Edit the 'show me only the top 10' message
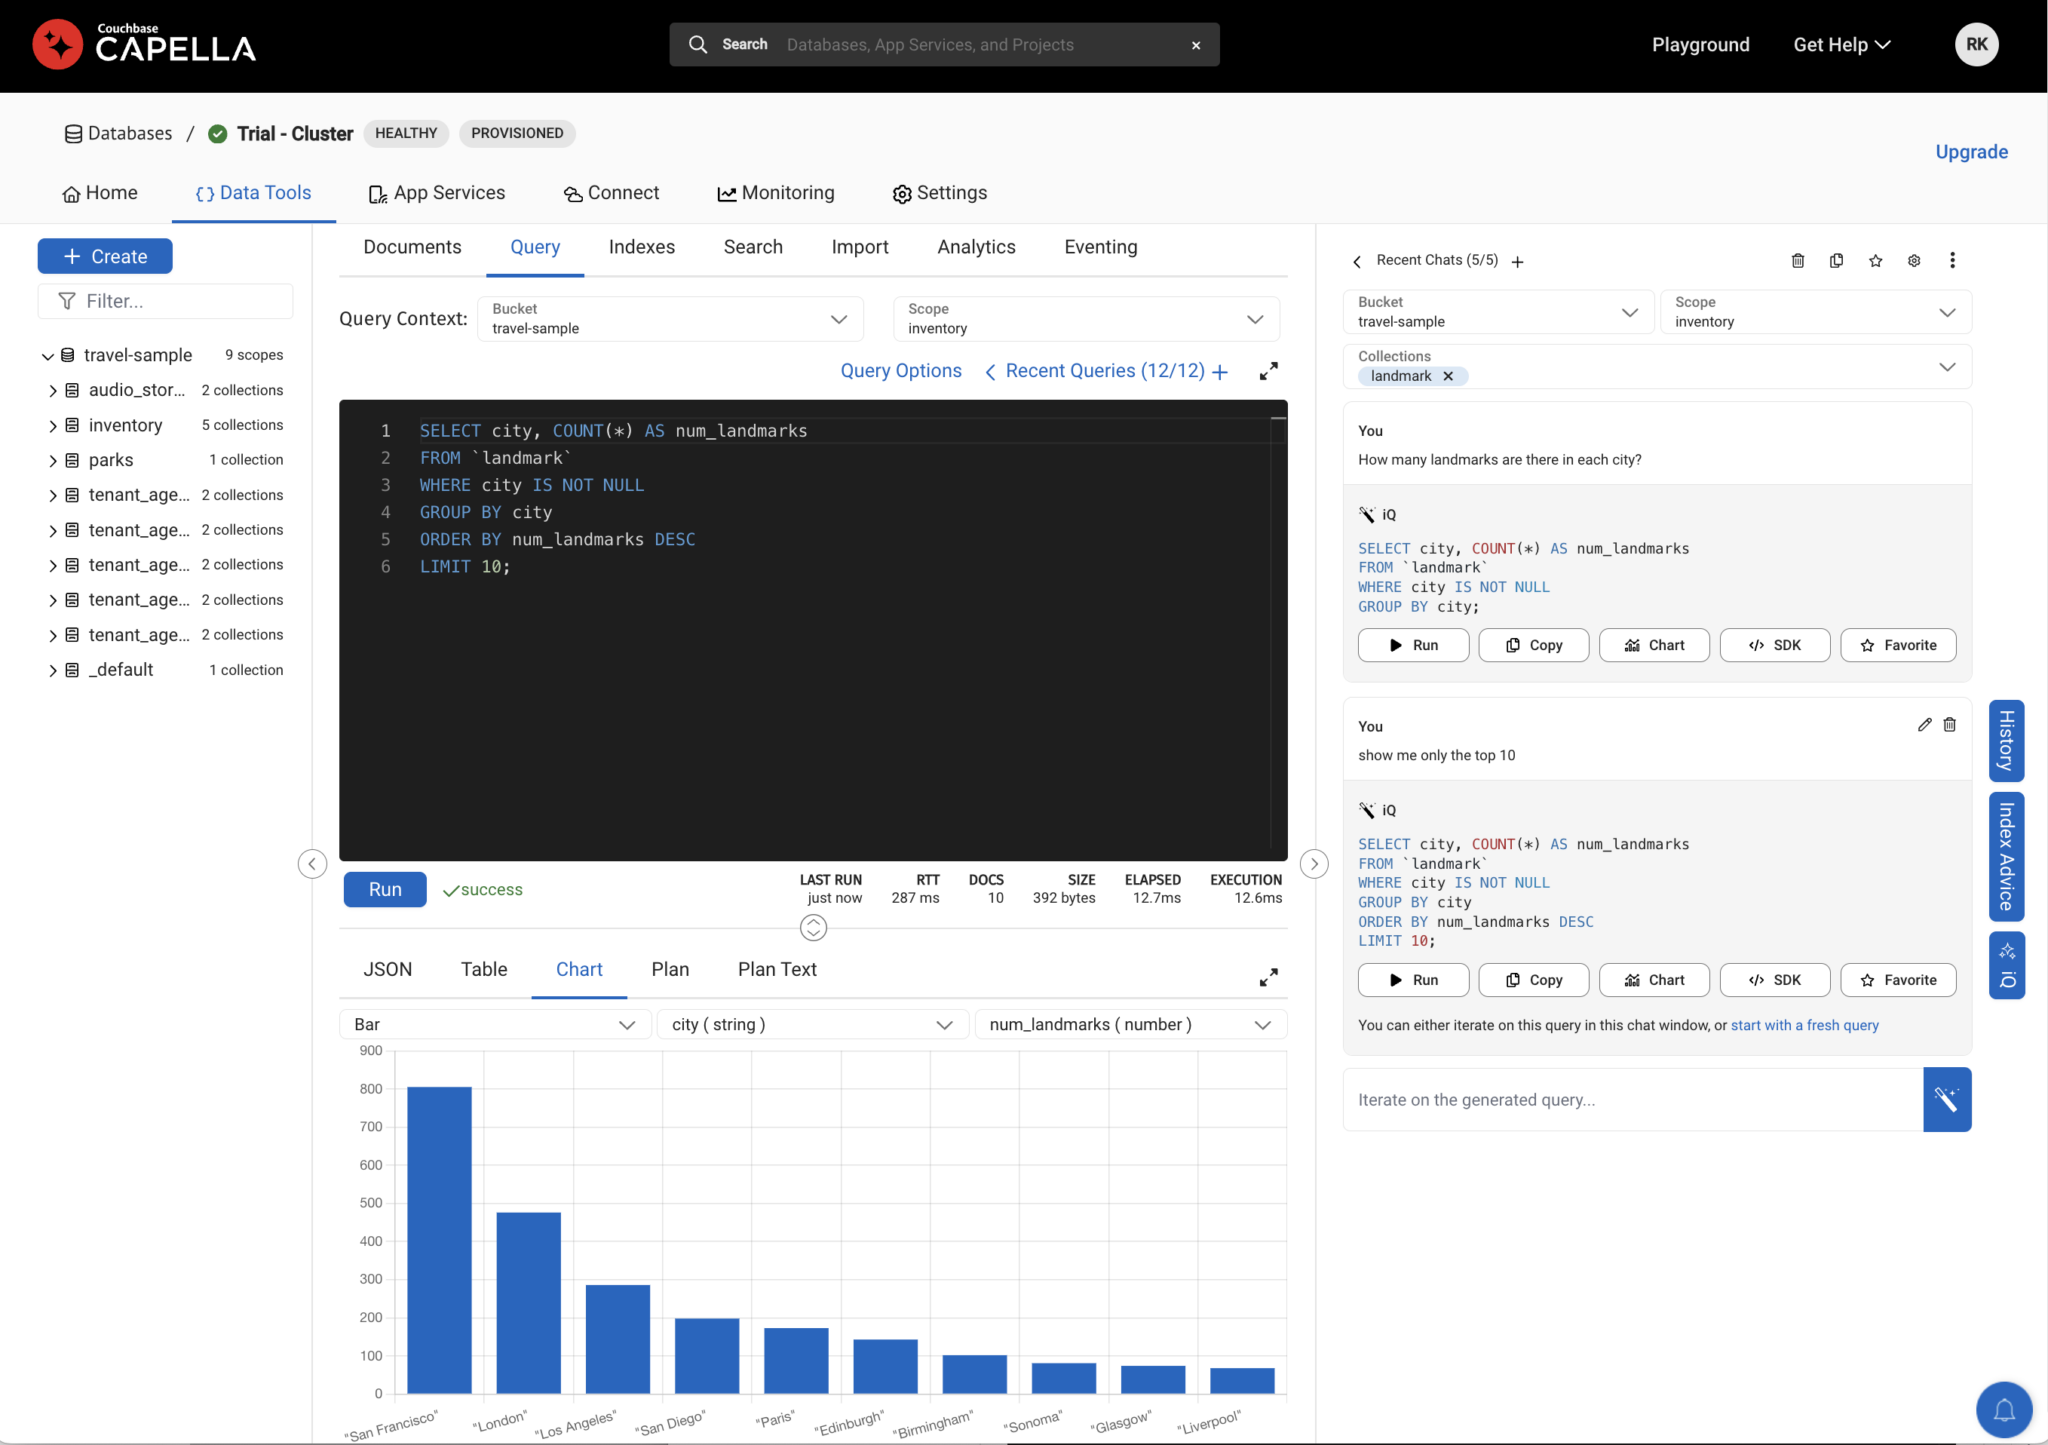Image resolution: width=2048 pixels, height=1445 pixels. [x=1924, y=724]
